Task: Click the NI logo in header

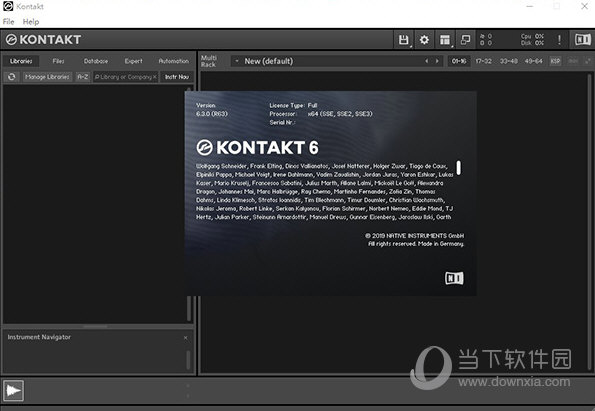Action: point(582,39)
